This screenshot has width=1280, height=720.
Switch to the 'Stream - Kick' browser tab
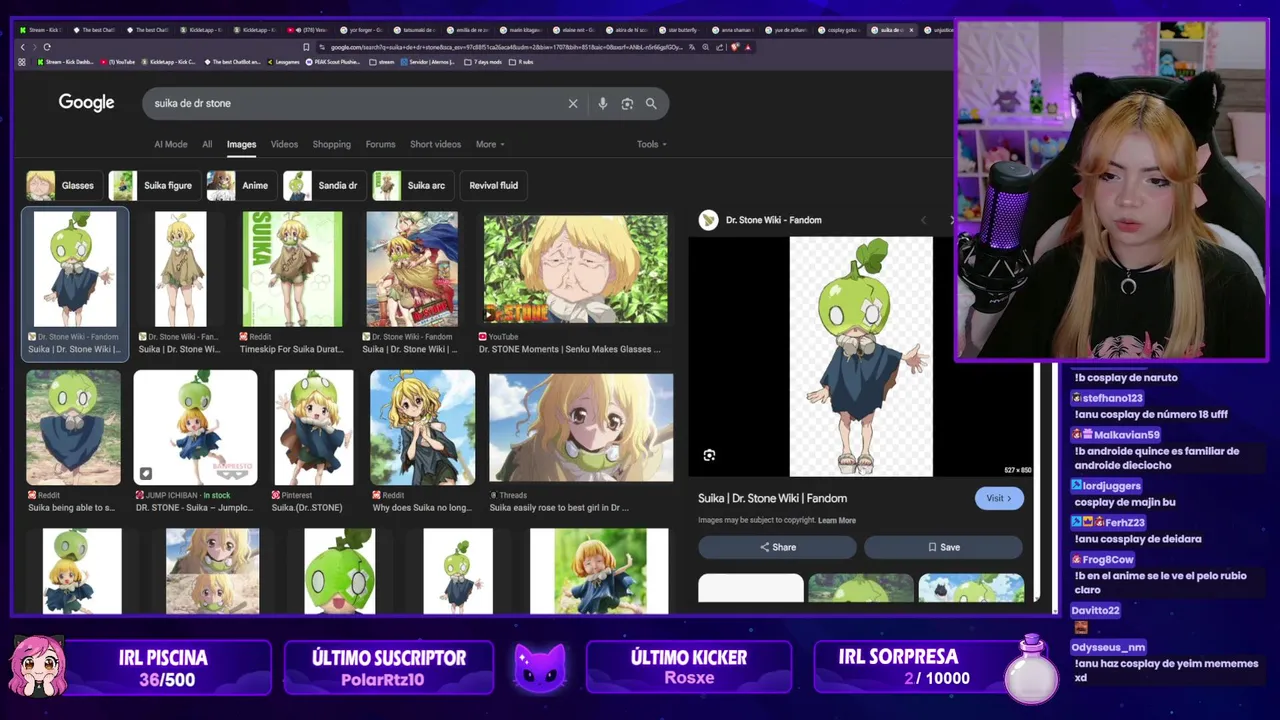[x=44, y=30]
